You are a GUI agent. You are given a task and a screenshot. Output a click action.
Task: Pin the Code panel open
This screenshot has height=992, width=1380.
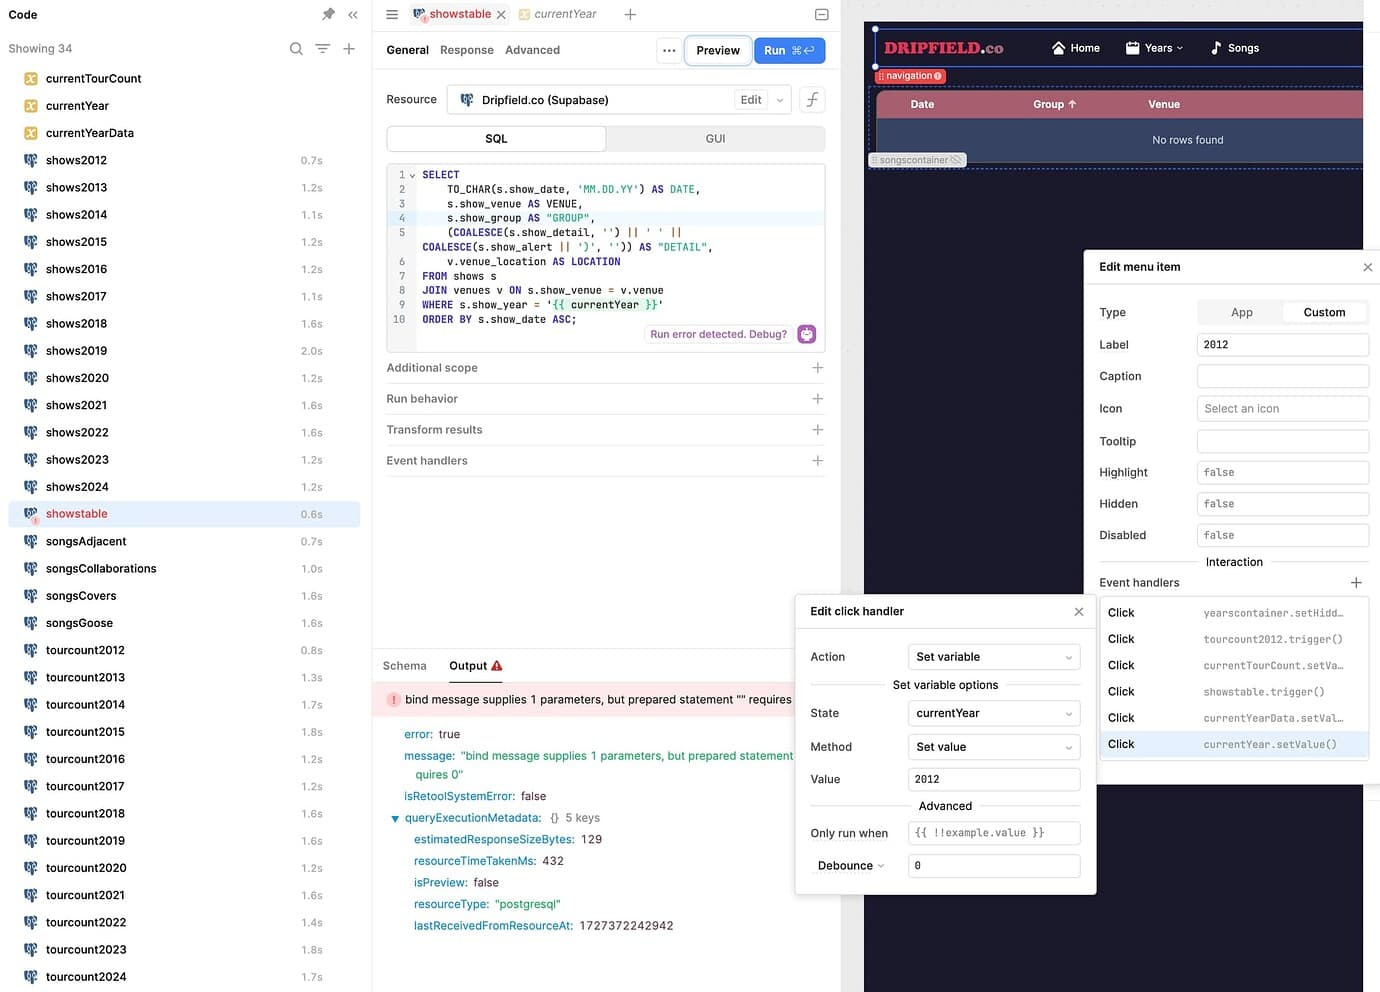(328, 14)
